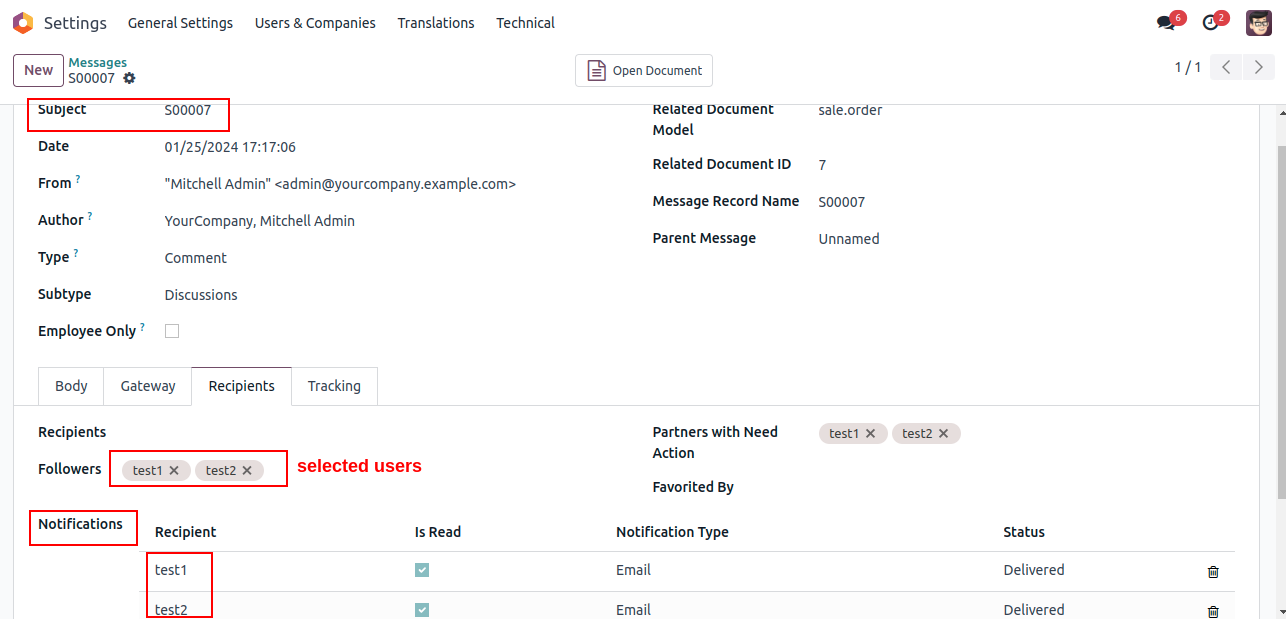Open the discuss messages chat icon
The width and height of the screenshot is (1286, 619).
tap(1166, 23)
